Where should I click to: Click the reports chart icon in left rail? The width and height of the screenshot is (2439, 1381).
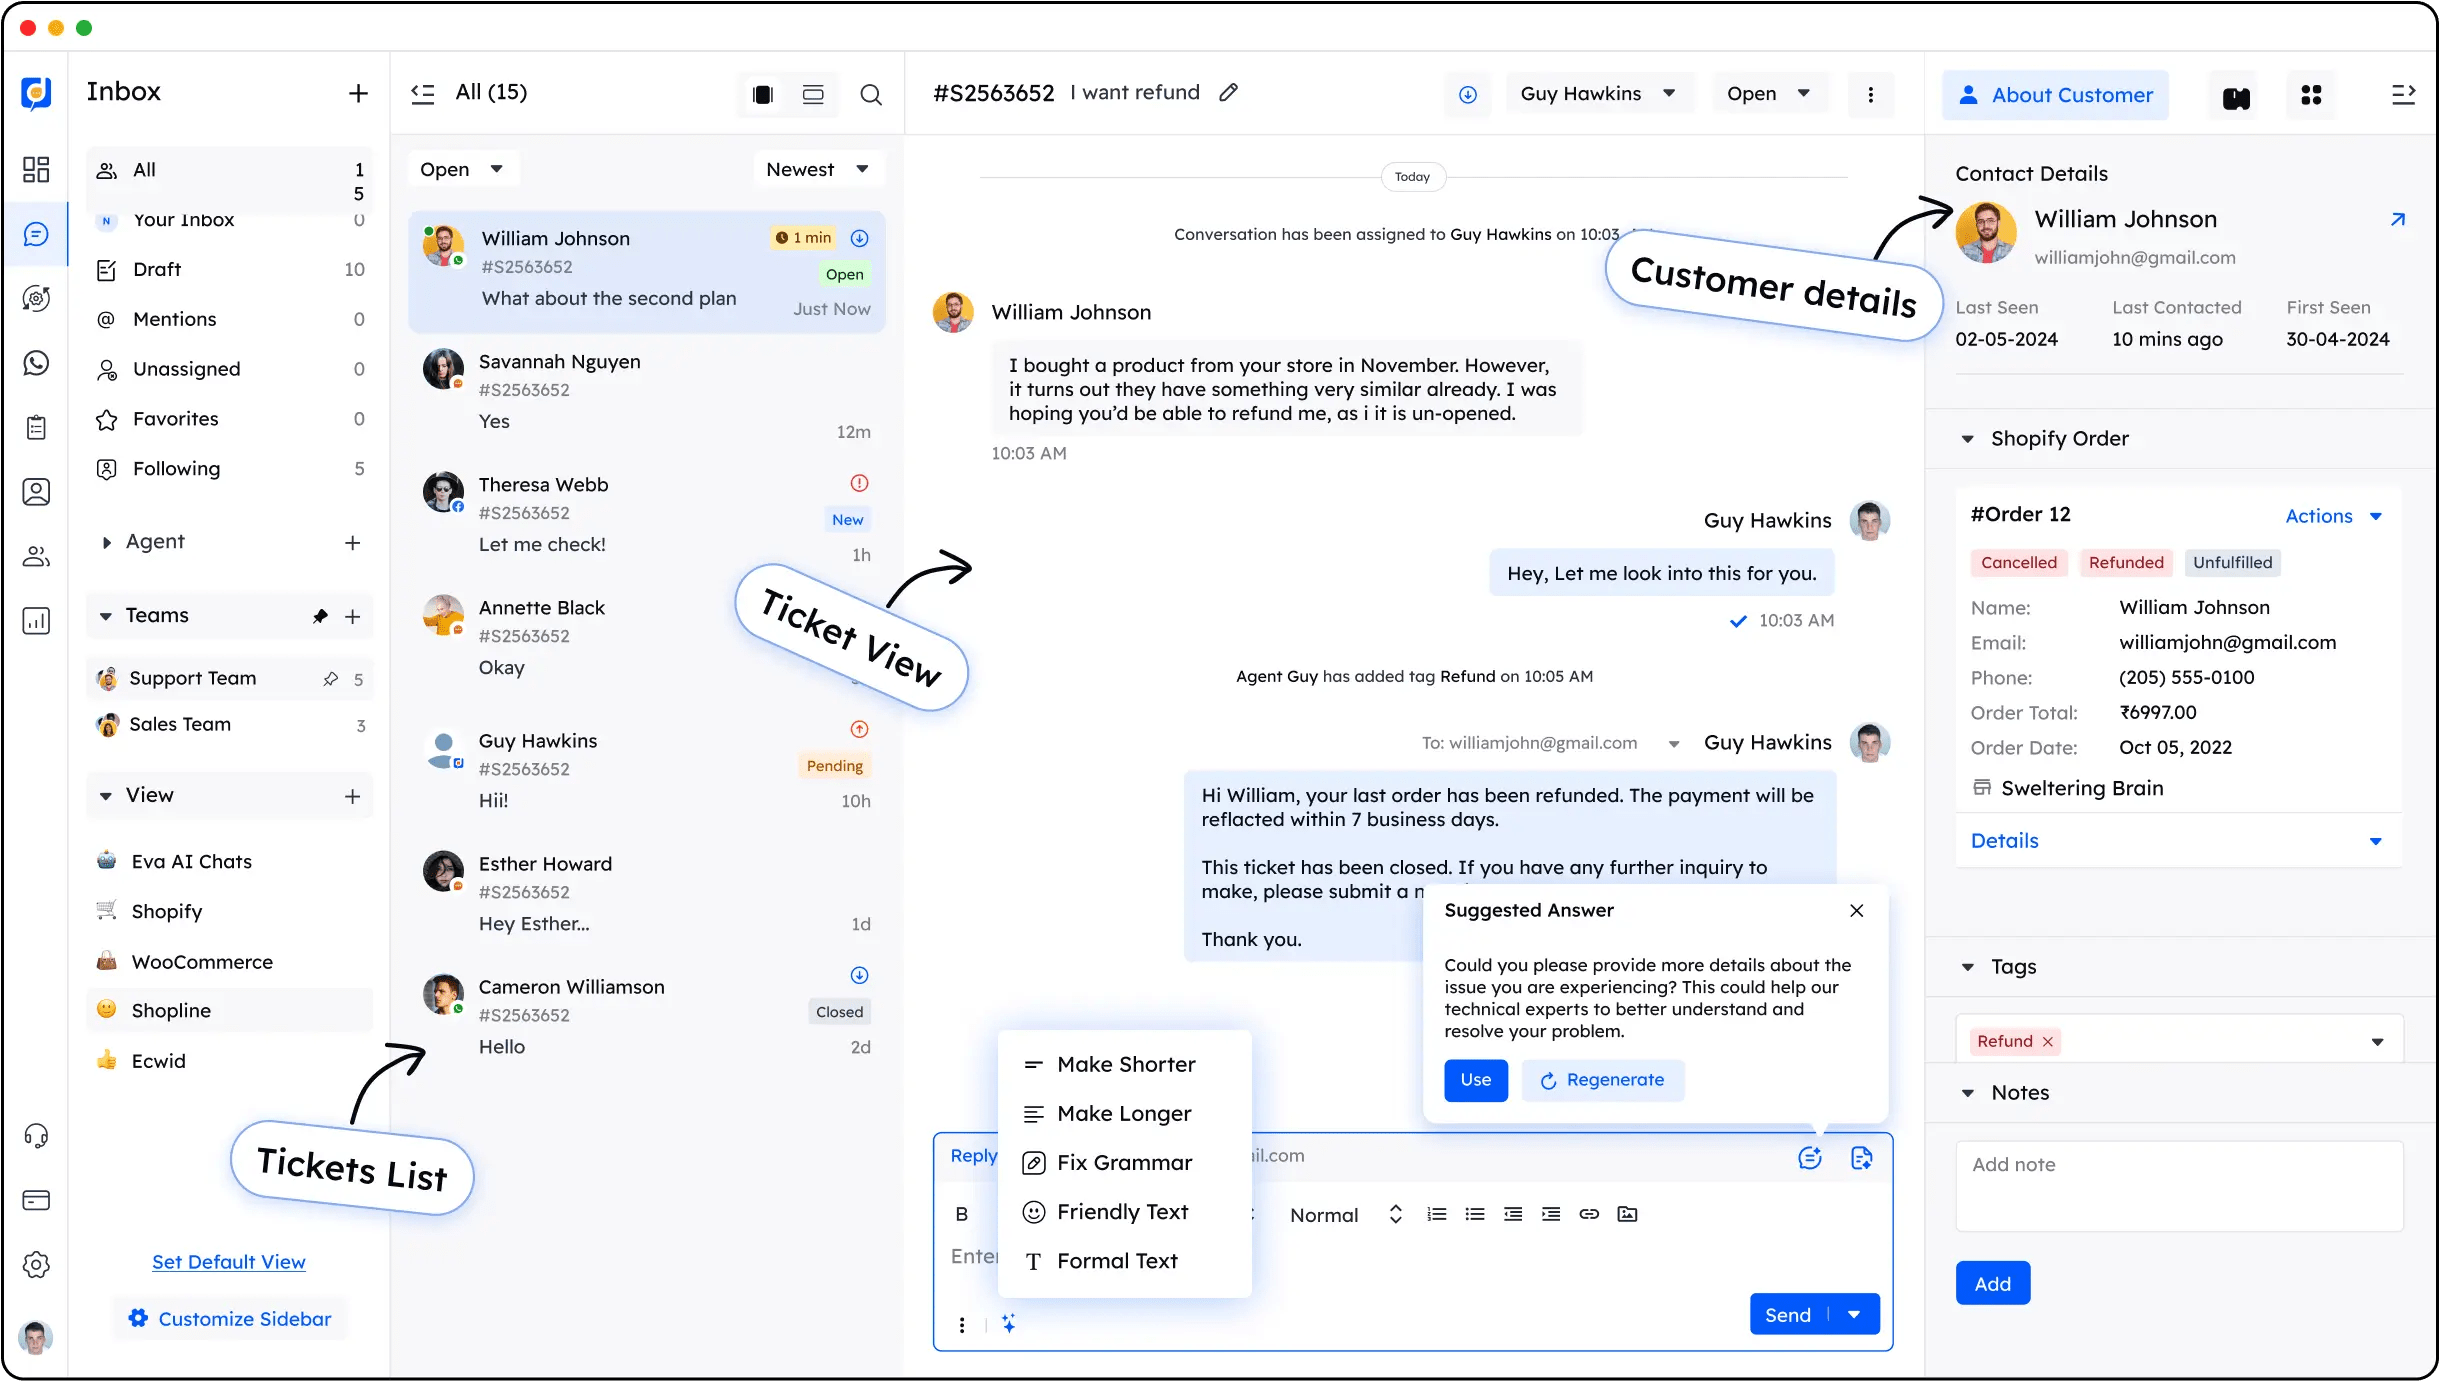click(x=36, y=621)
